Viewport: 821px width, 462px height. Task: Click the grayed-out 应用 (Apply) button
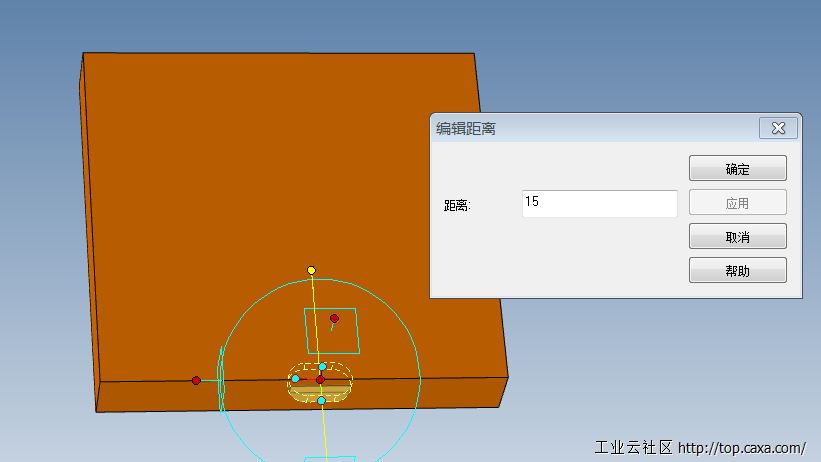tap(737, 203)
